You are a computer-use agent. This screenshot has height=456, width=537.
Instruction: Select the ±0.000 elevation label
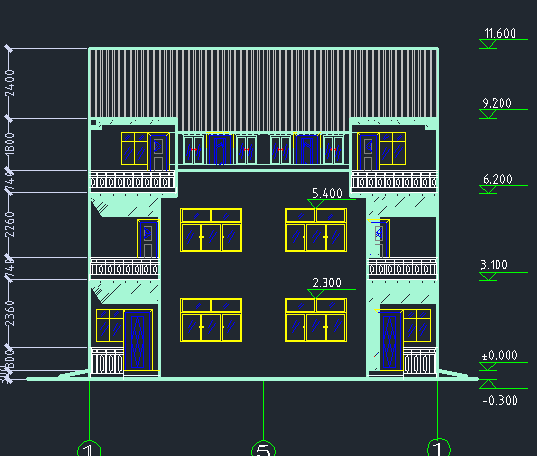(x=499, y=355)
